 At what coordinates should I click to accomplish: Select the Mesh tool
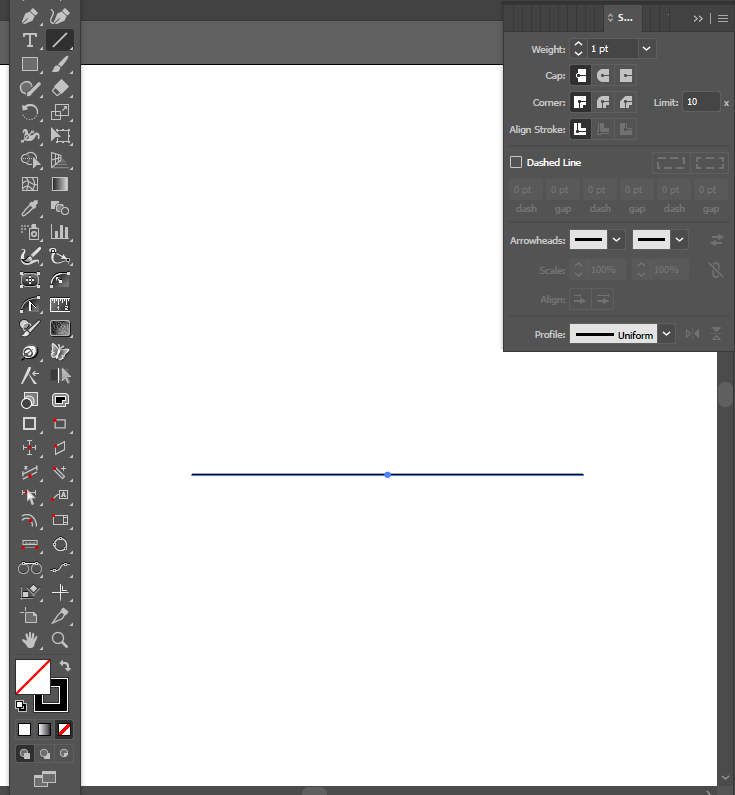pyautogui.click(x=29, y=184)
